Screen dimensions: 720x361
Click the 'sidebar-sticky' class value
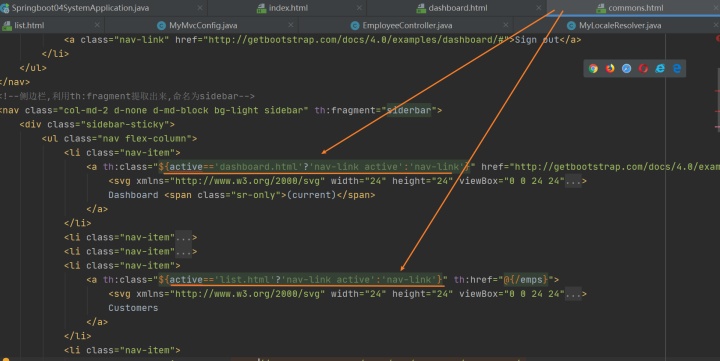(x=125, y=124)
